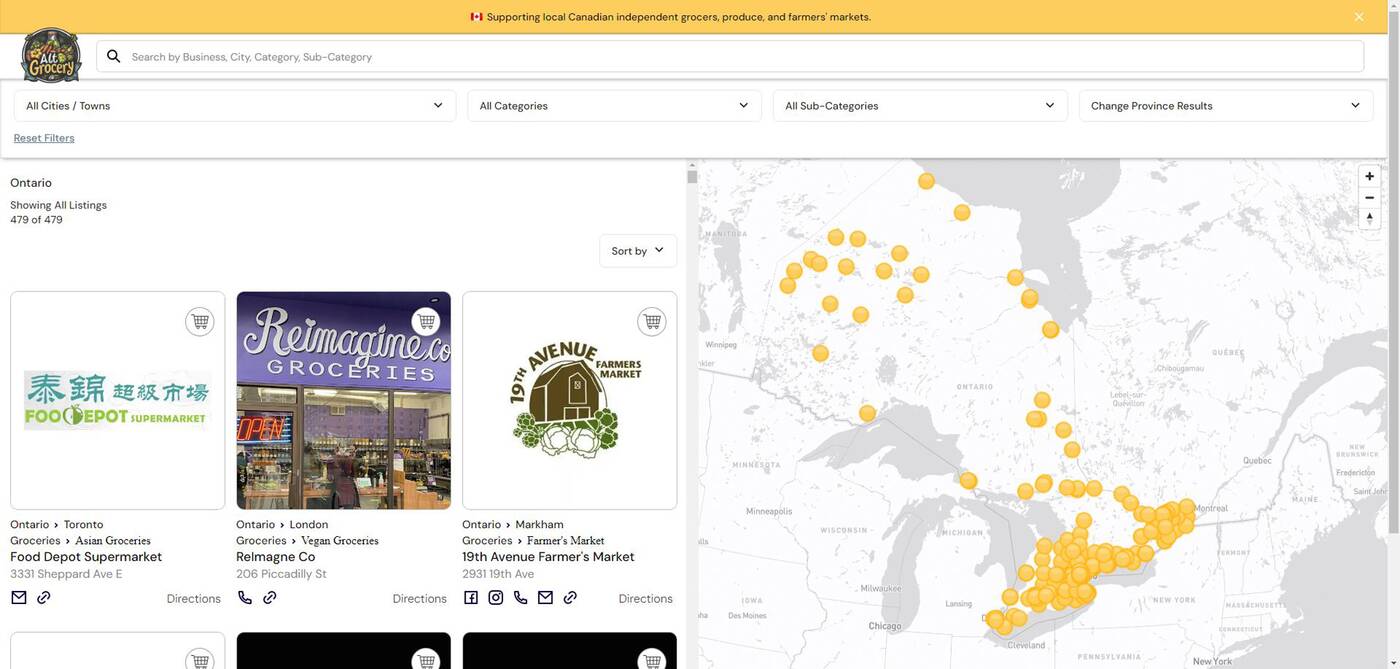Open the All Sub-Categories dropdown

click(x=920, y=106)
